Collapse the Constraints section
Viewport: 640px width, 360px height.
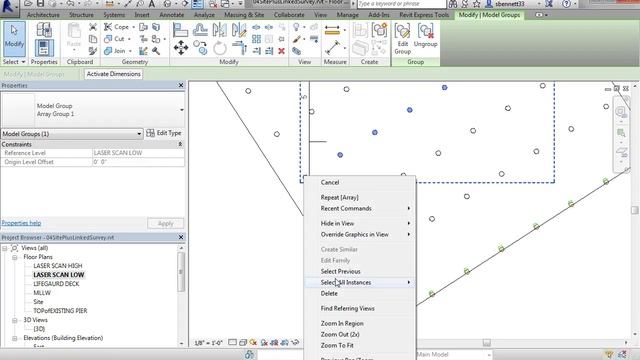point(180,144)
